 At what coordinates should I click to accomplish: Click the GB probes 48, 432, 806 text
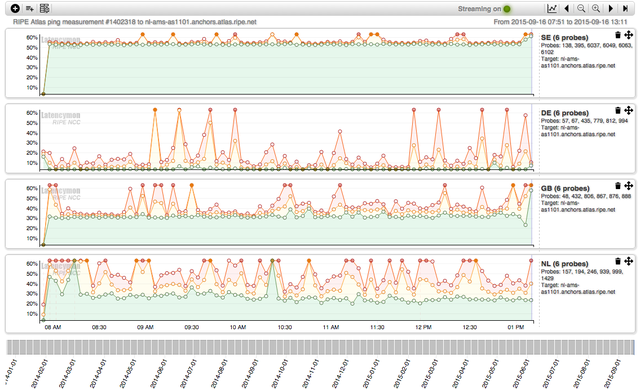pos(586,196)
